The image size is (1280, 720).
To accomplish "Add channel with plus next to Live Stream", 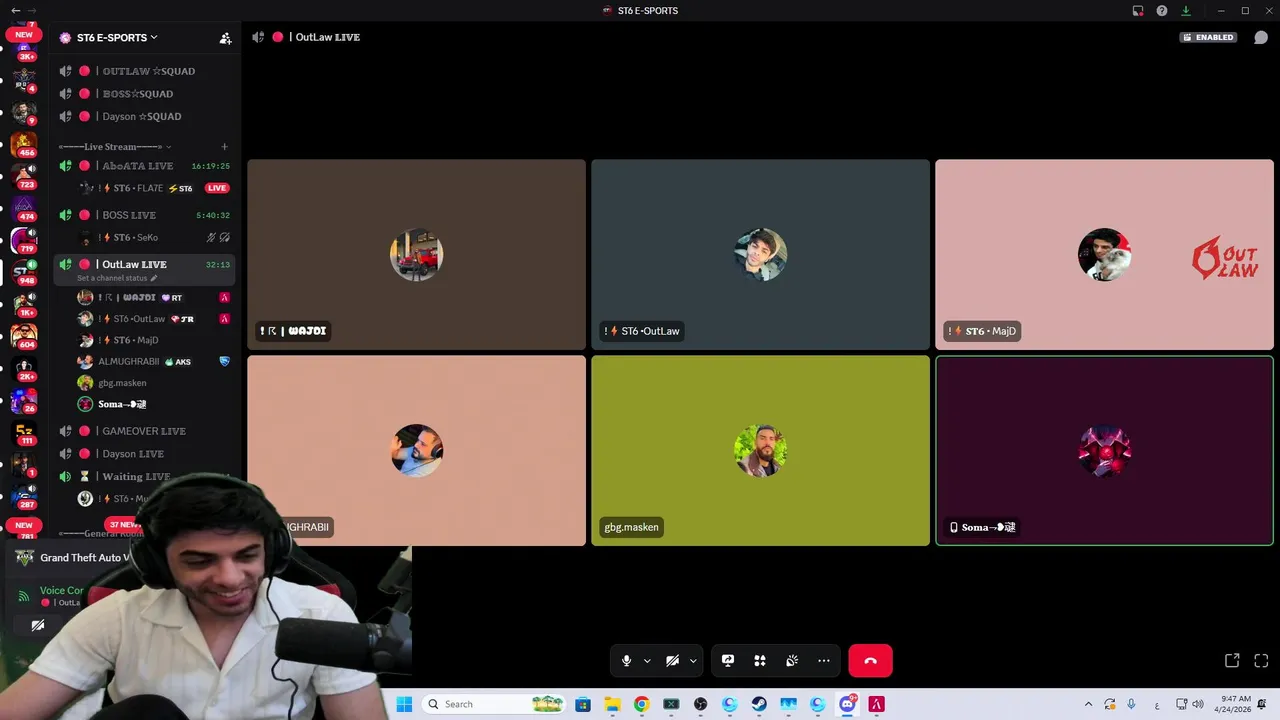I will tap(225, 147).
